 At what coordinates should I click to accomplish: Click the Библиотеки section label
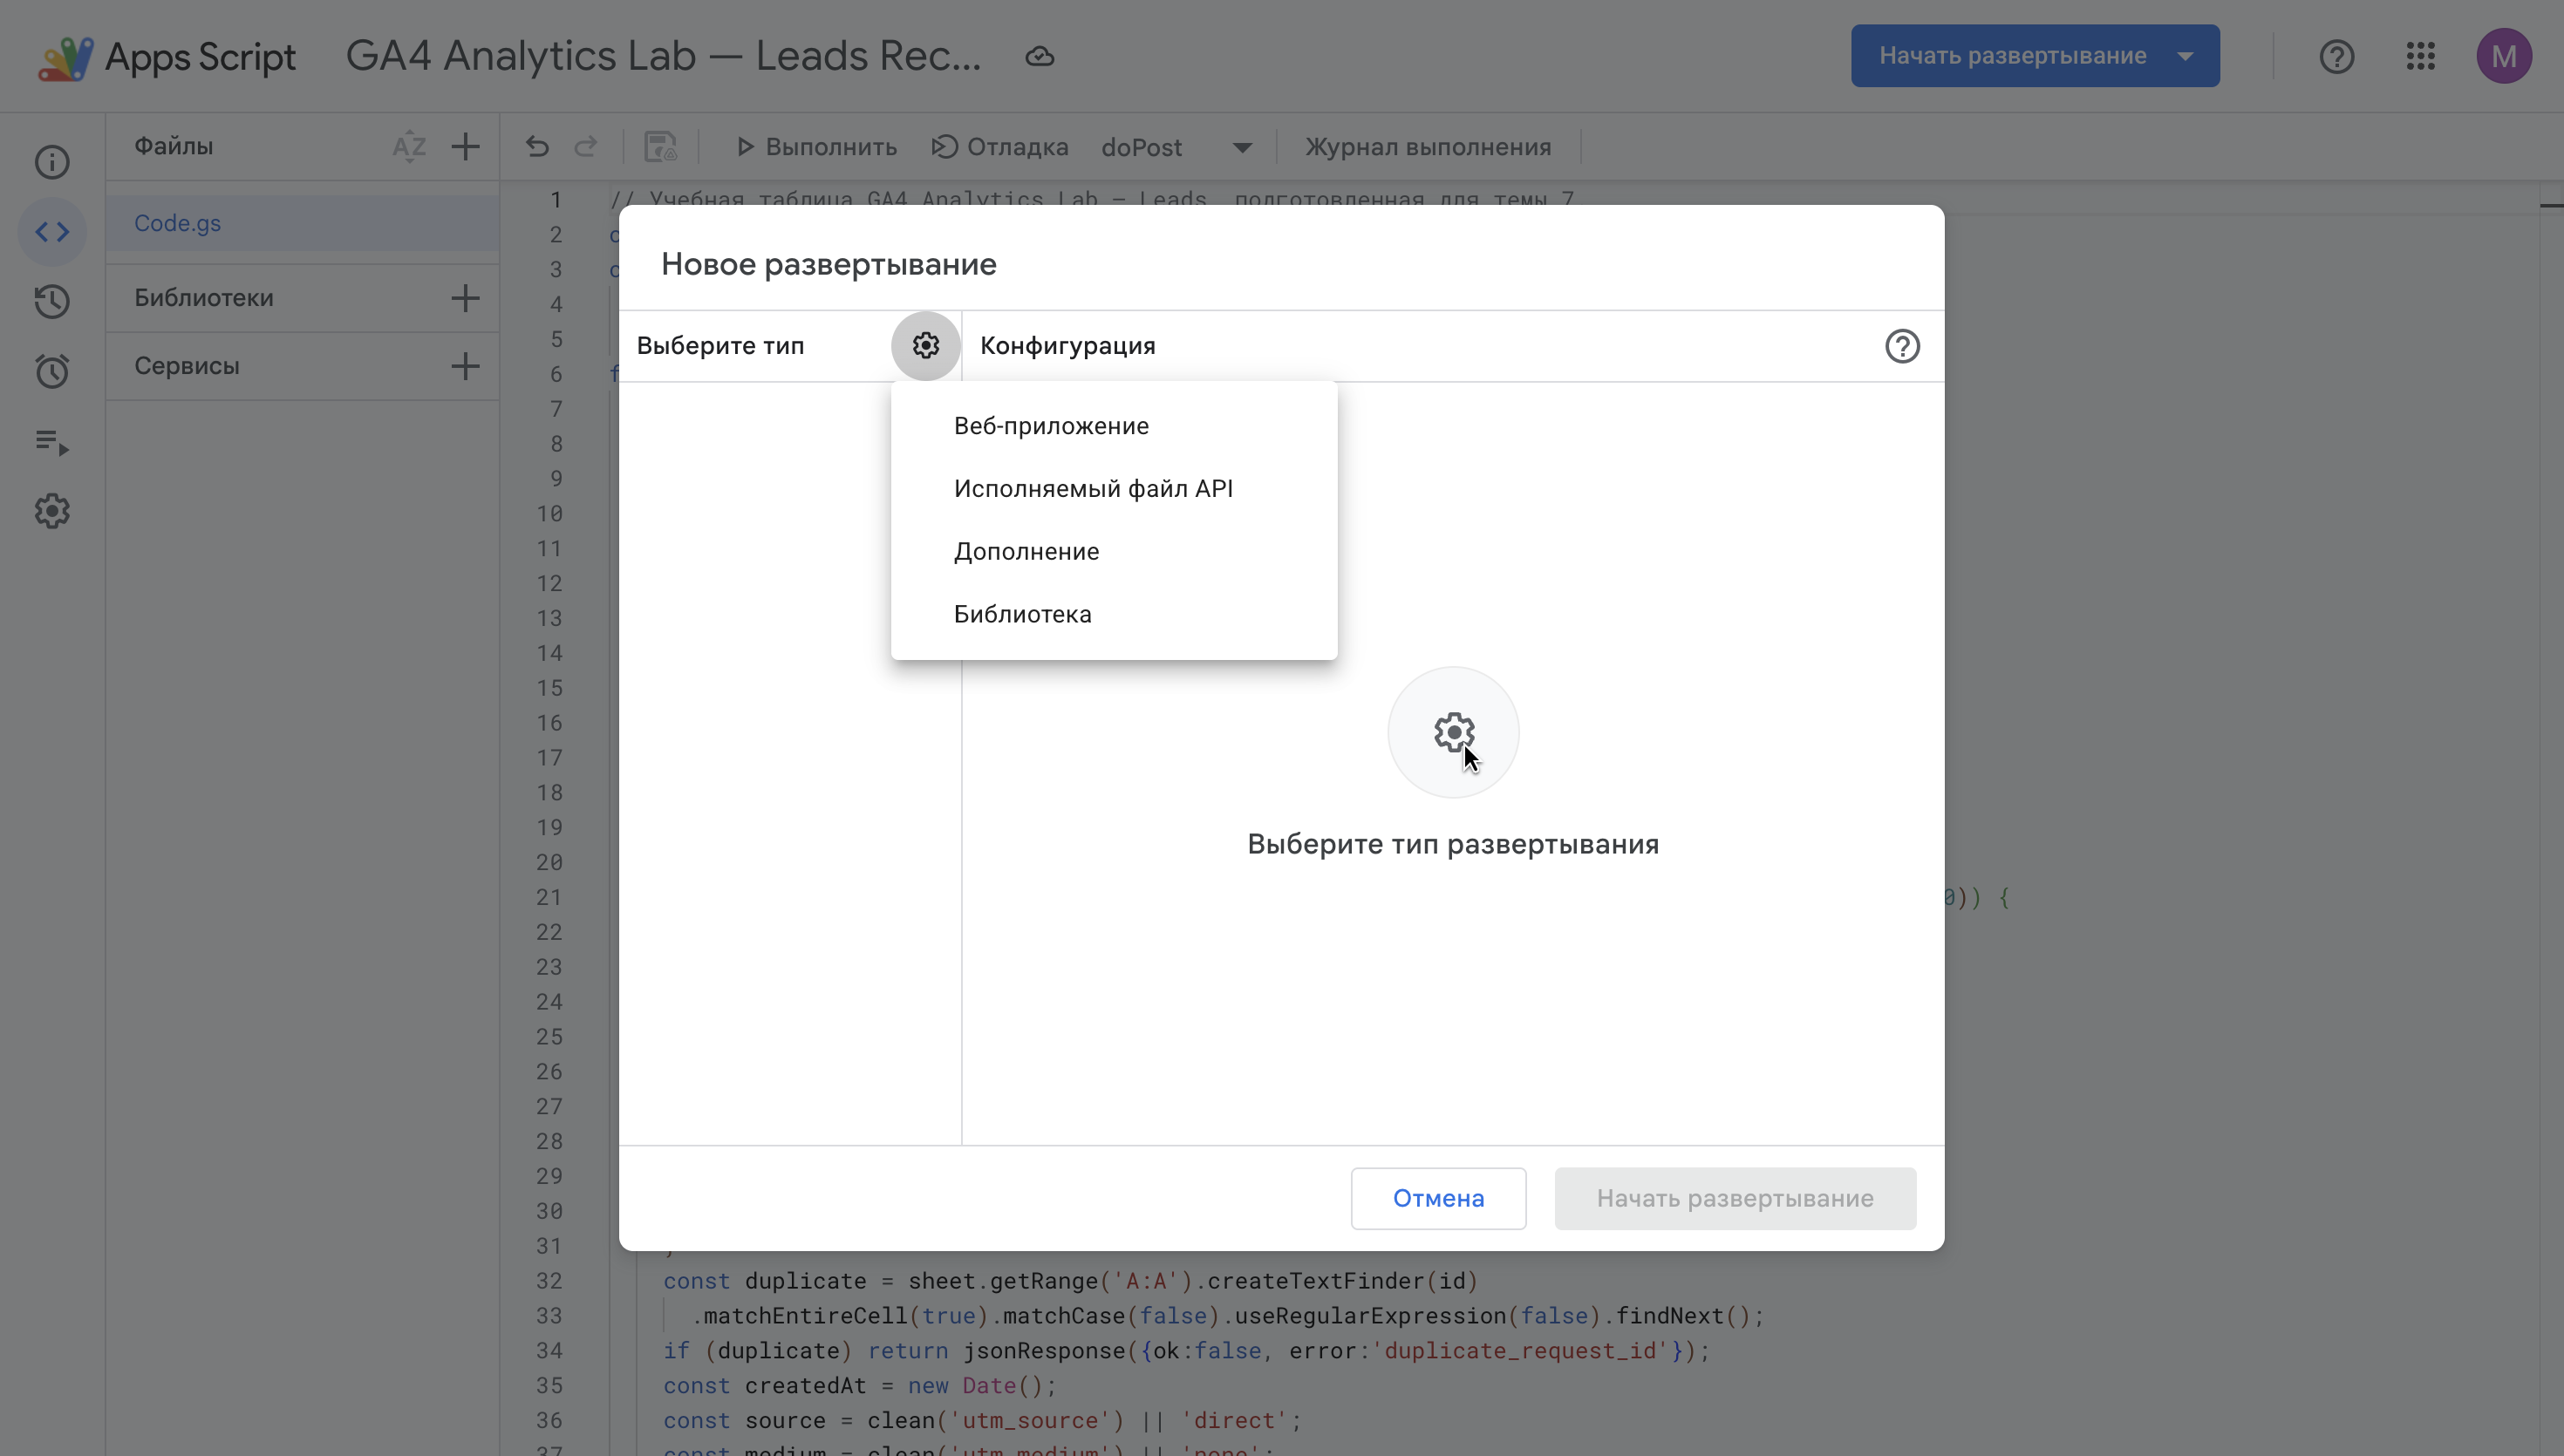[204, 298]
